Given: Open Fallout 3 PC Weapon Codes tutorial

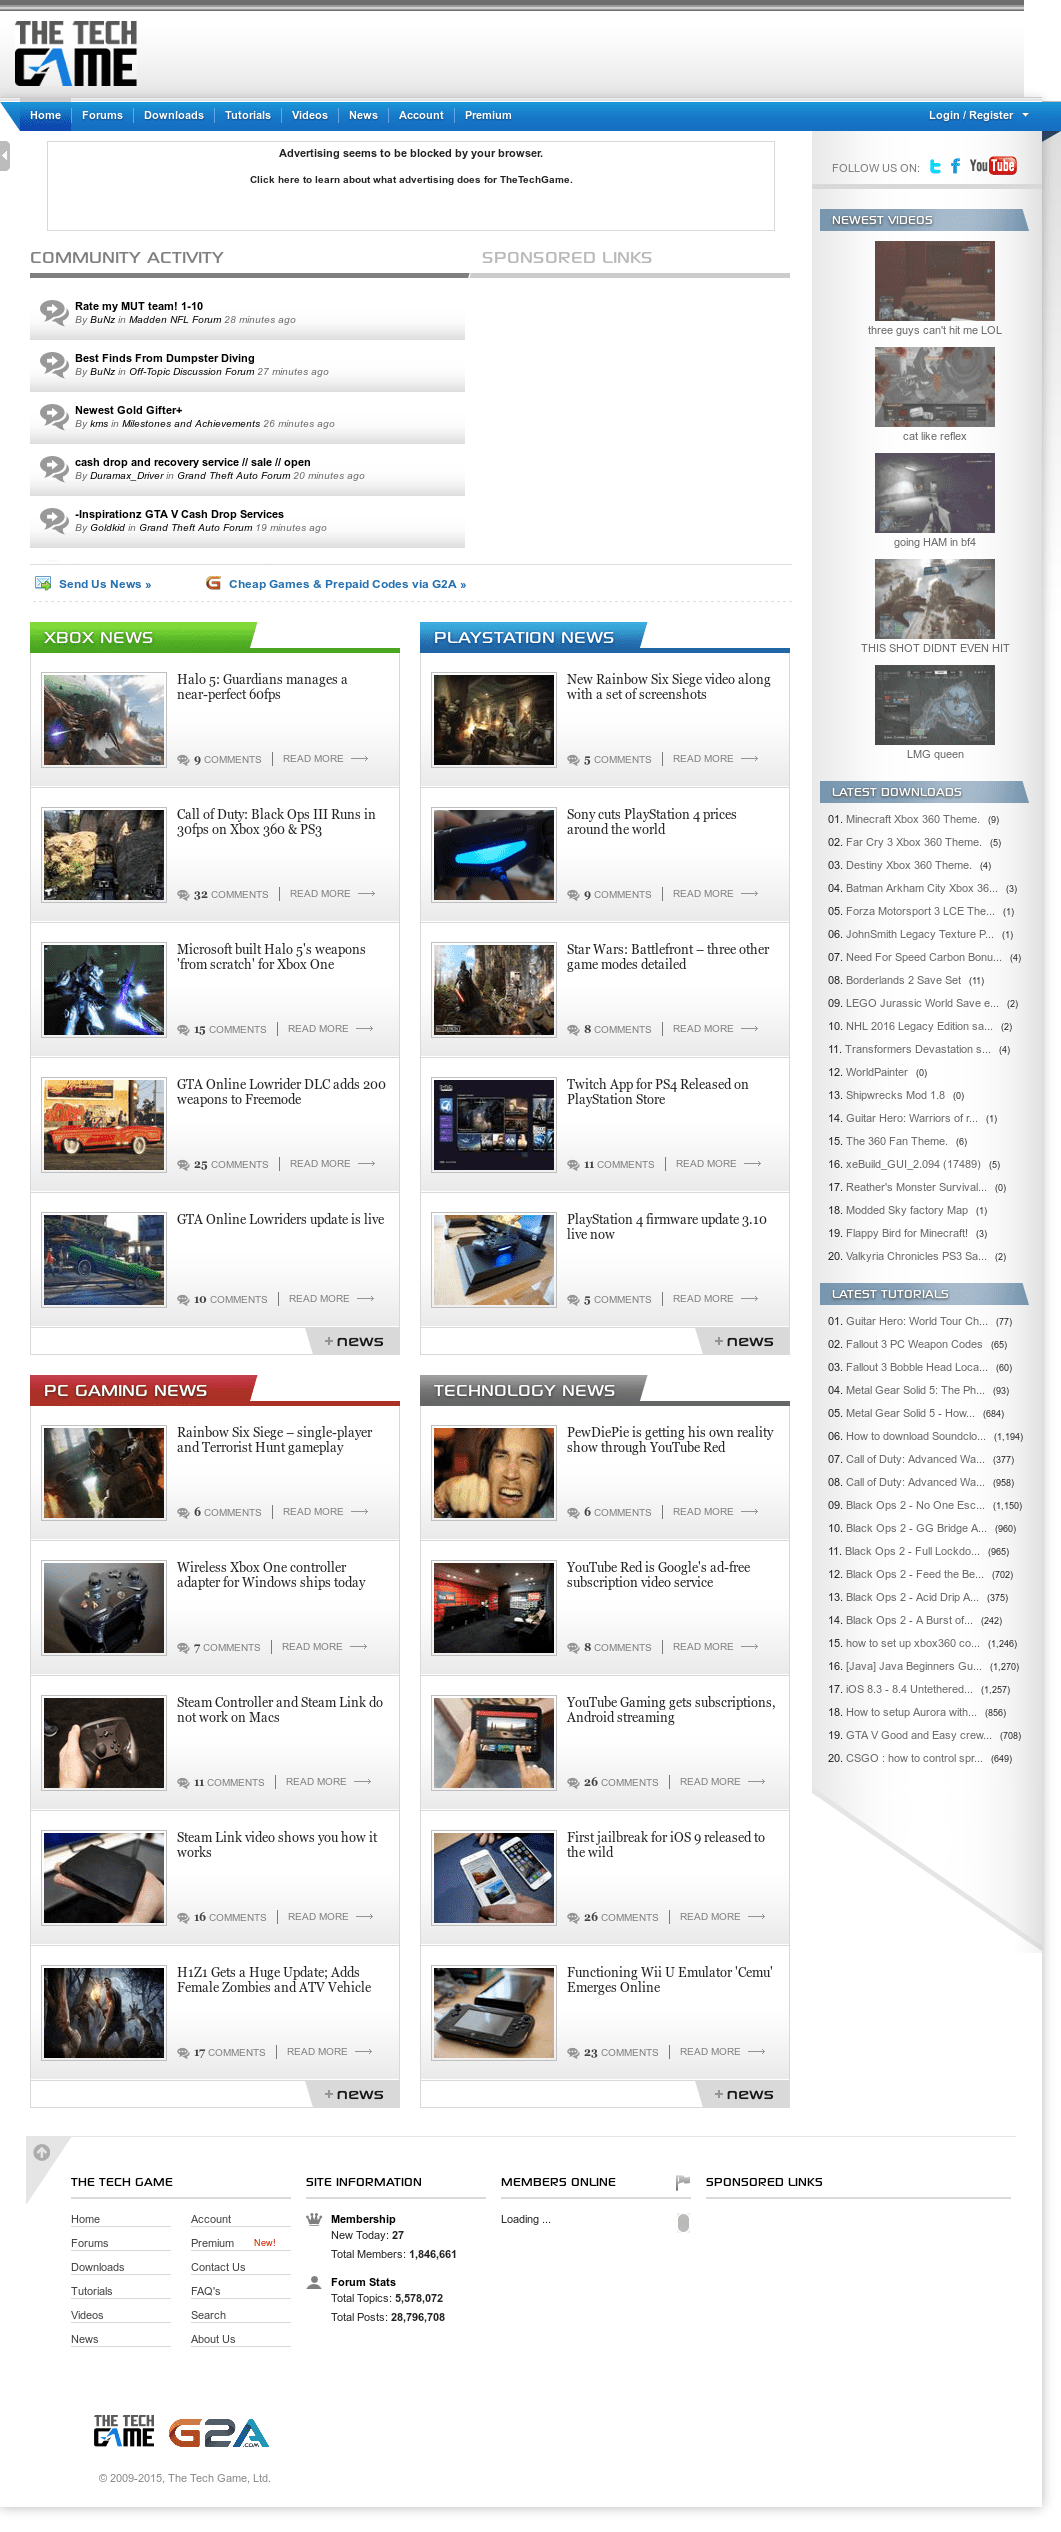Looking at the screenshot, I should (x=914, y=1344).
